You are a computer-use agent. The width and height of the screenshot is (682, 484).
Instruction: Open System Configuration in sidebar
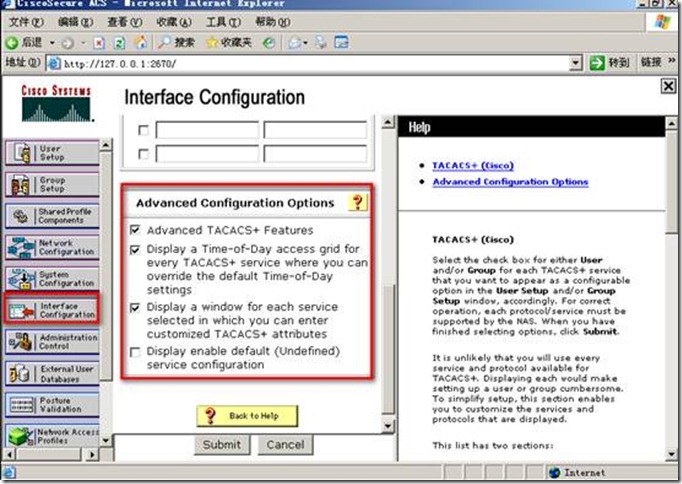click(52, 279)
